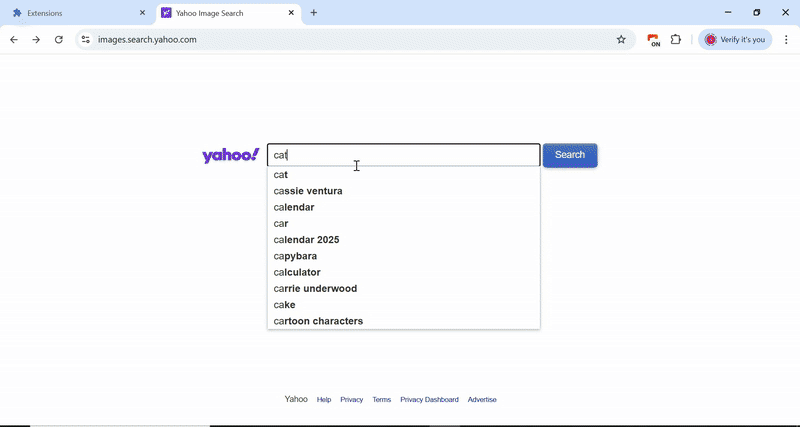800x427 pixels.
Task: Open a new browser tab
Action: tap(314, 13)
